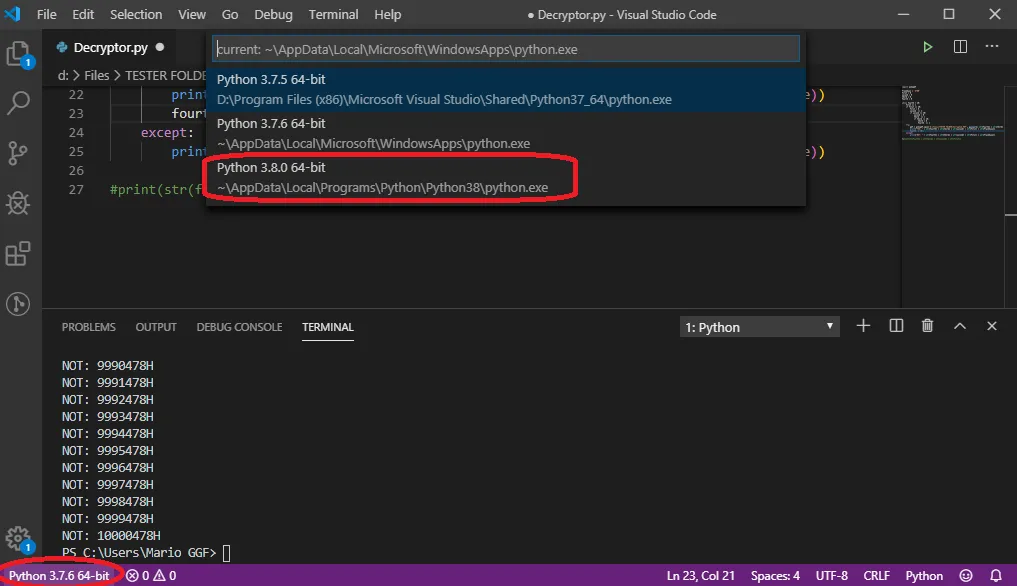This screenshot has width=1017, height=586.
Task: Open the Selection menu
Action: click(x=136, y=14)
